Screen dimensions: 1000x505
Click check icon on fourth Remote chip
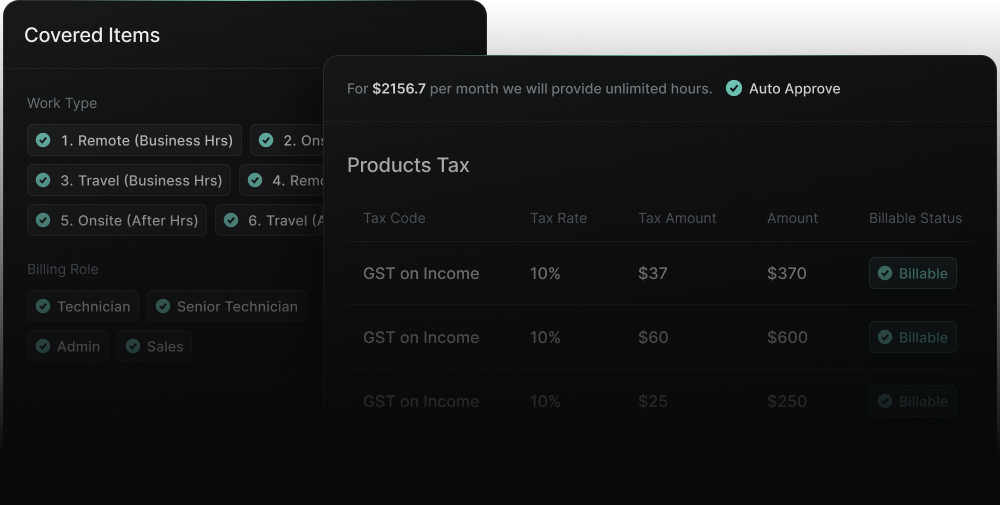(255, 181)
